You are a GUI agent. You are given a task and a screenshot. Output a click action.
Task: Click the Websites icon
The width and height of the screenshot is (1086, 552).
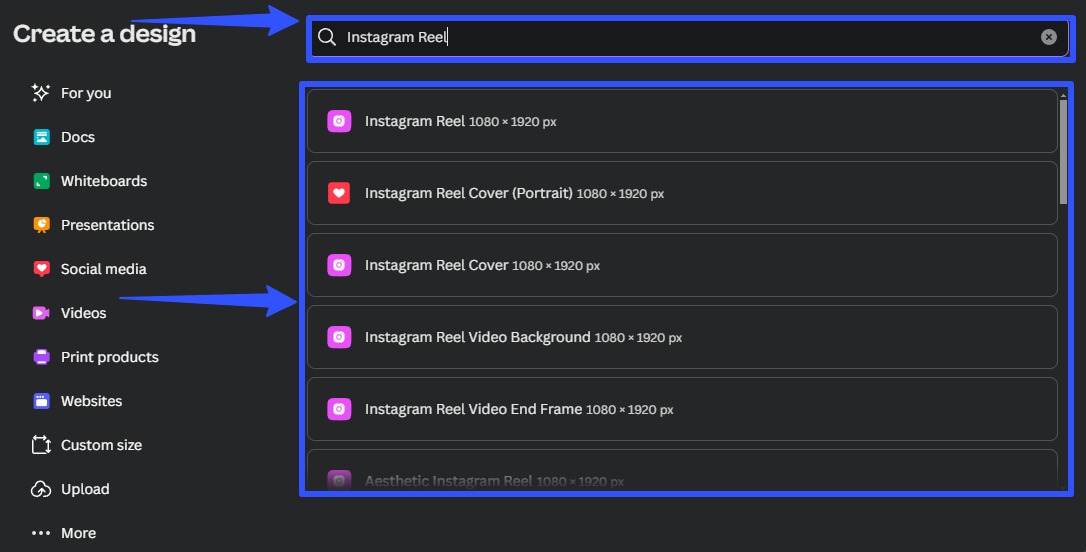42,401
